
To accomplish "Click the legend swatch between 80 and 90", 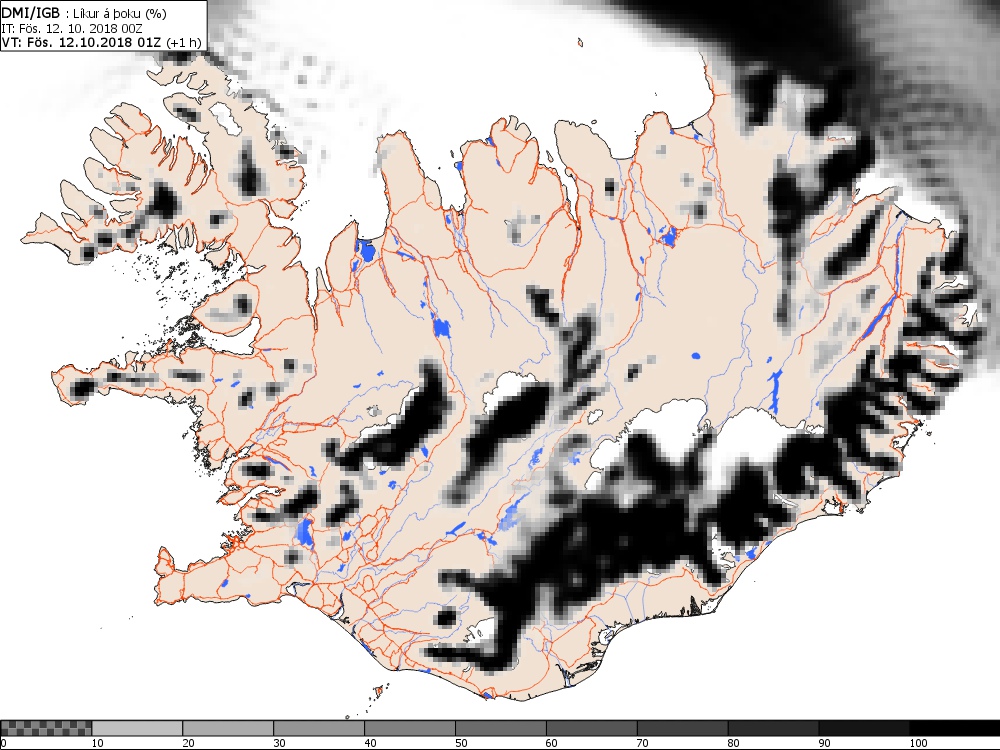I will pyautogui.click(x=774, y=728).
